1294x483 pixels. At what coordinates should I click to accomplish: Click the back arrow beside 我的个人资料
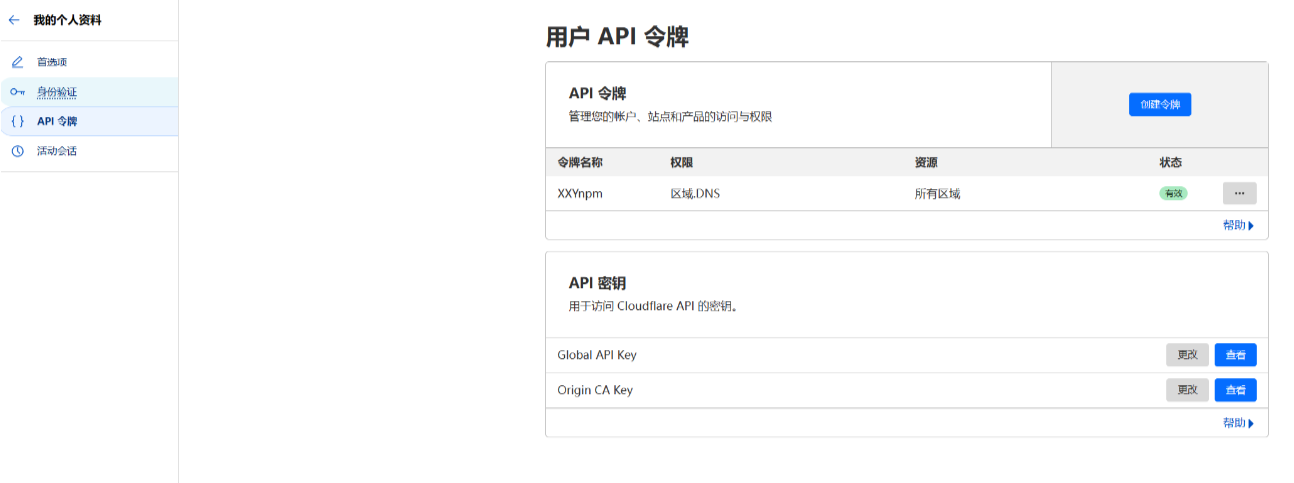pos(14,20)
